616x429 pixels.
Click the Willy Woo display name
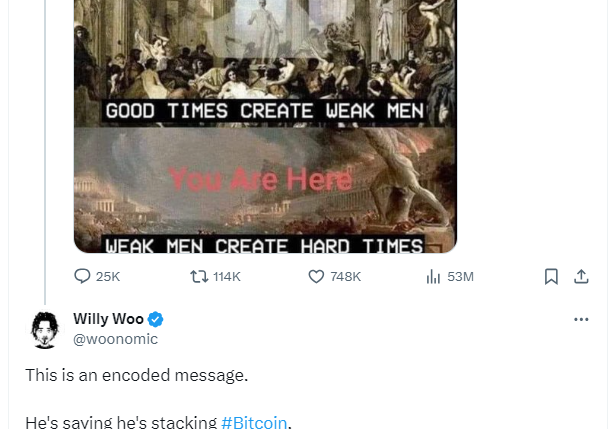tap(108, 319)
